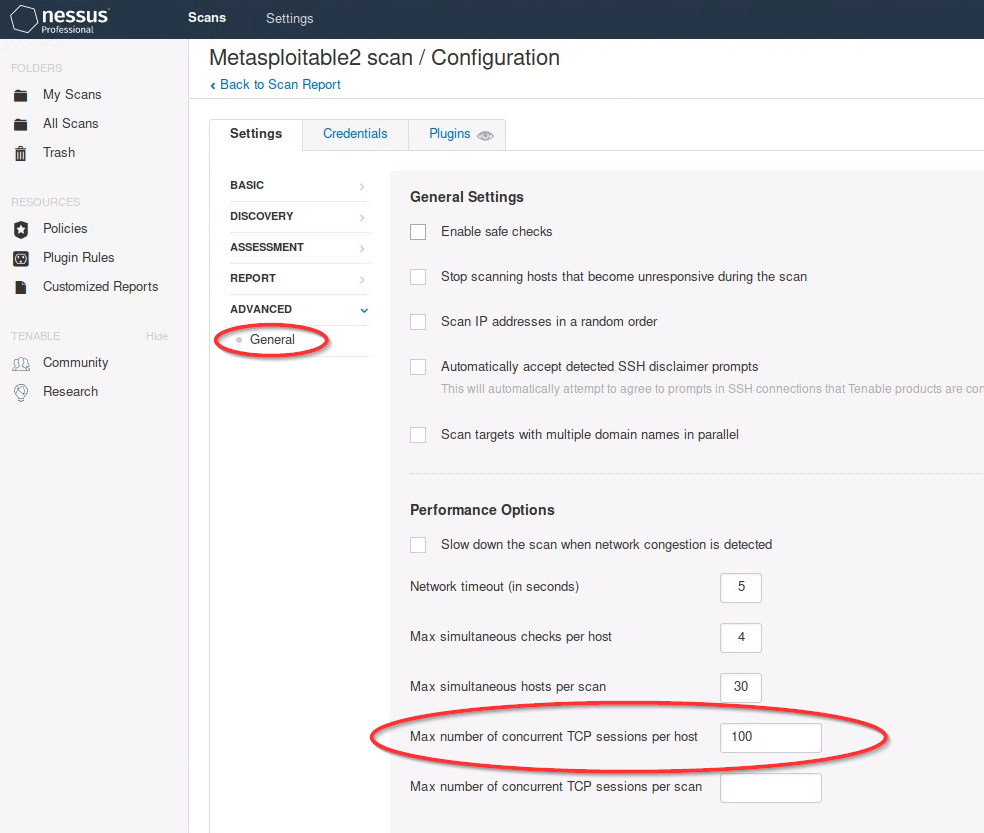Screen dimensions: 984x833
Task: Hide the TENABLE sidebar section
Action: click(157, 336)
